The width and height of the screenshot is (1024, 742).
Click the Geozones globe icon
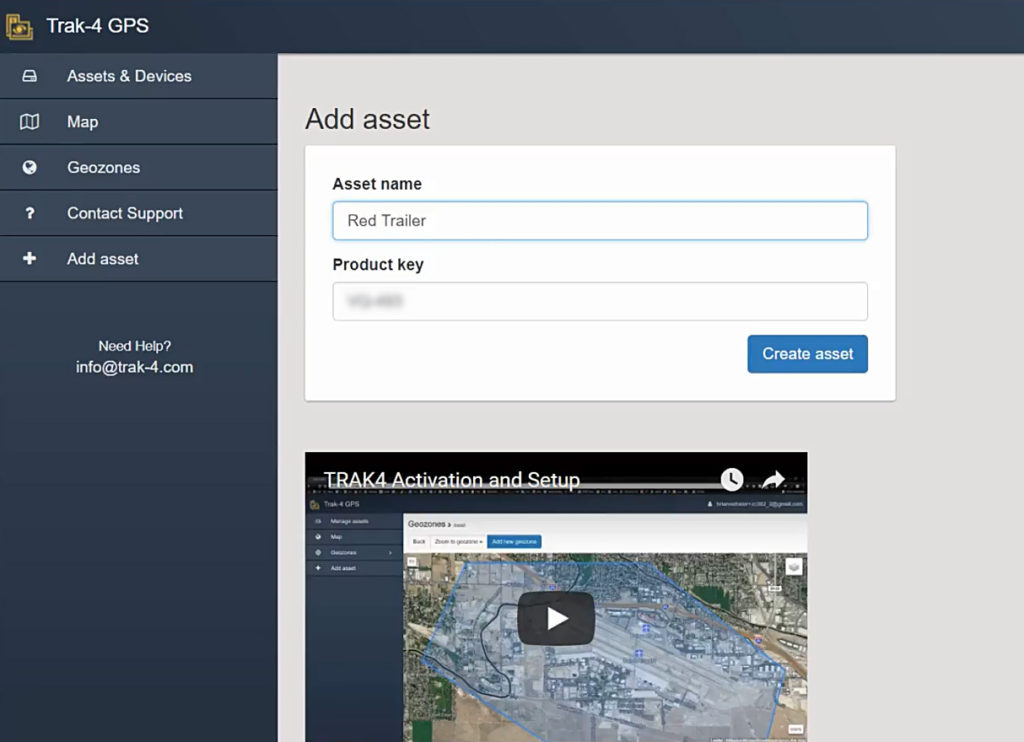coord(29,168)
